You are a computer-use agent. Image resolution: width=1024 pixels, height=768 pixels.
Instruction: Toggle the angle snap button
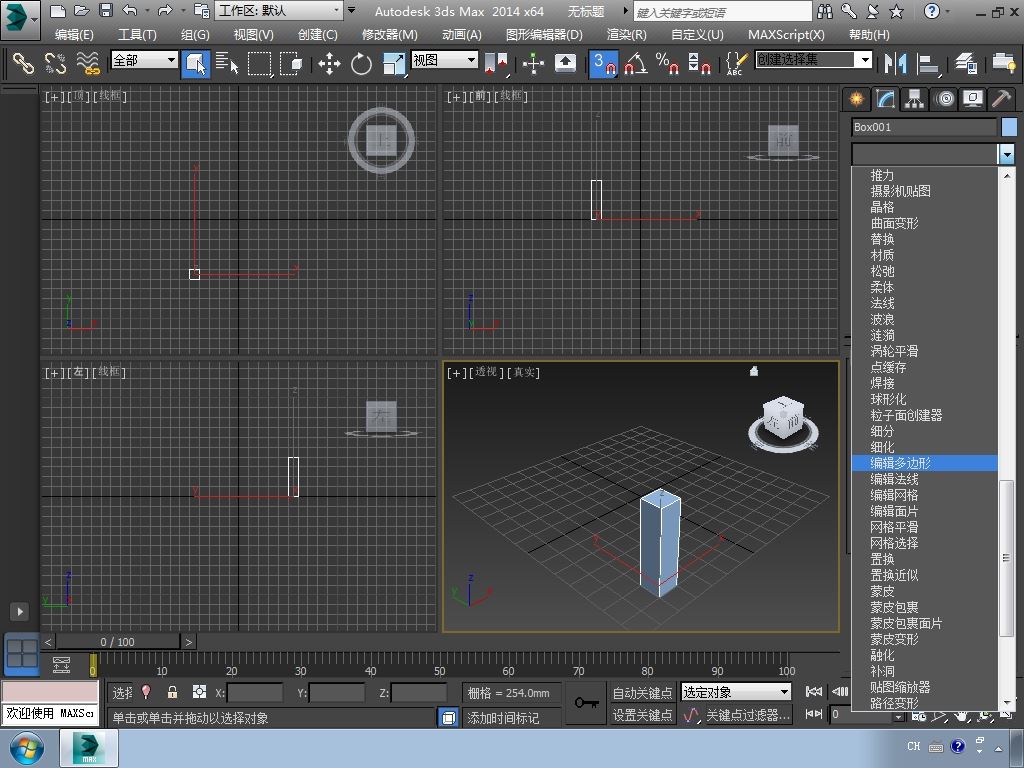pyautogui.click(x=635, y=64)
